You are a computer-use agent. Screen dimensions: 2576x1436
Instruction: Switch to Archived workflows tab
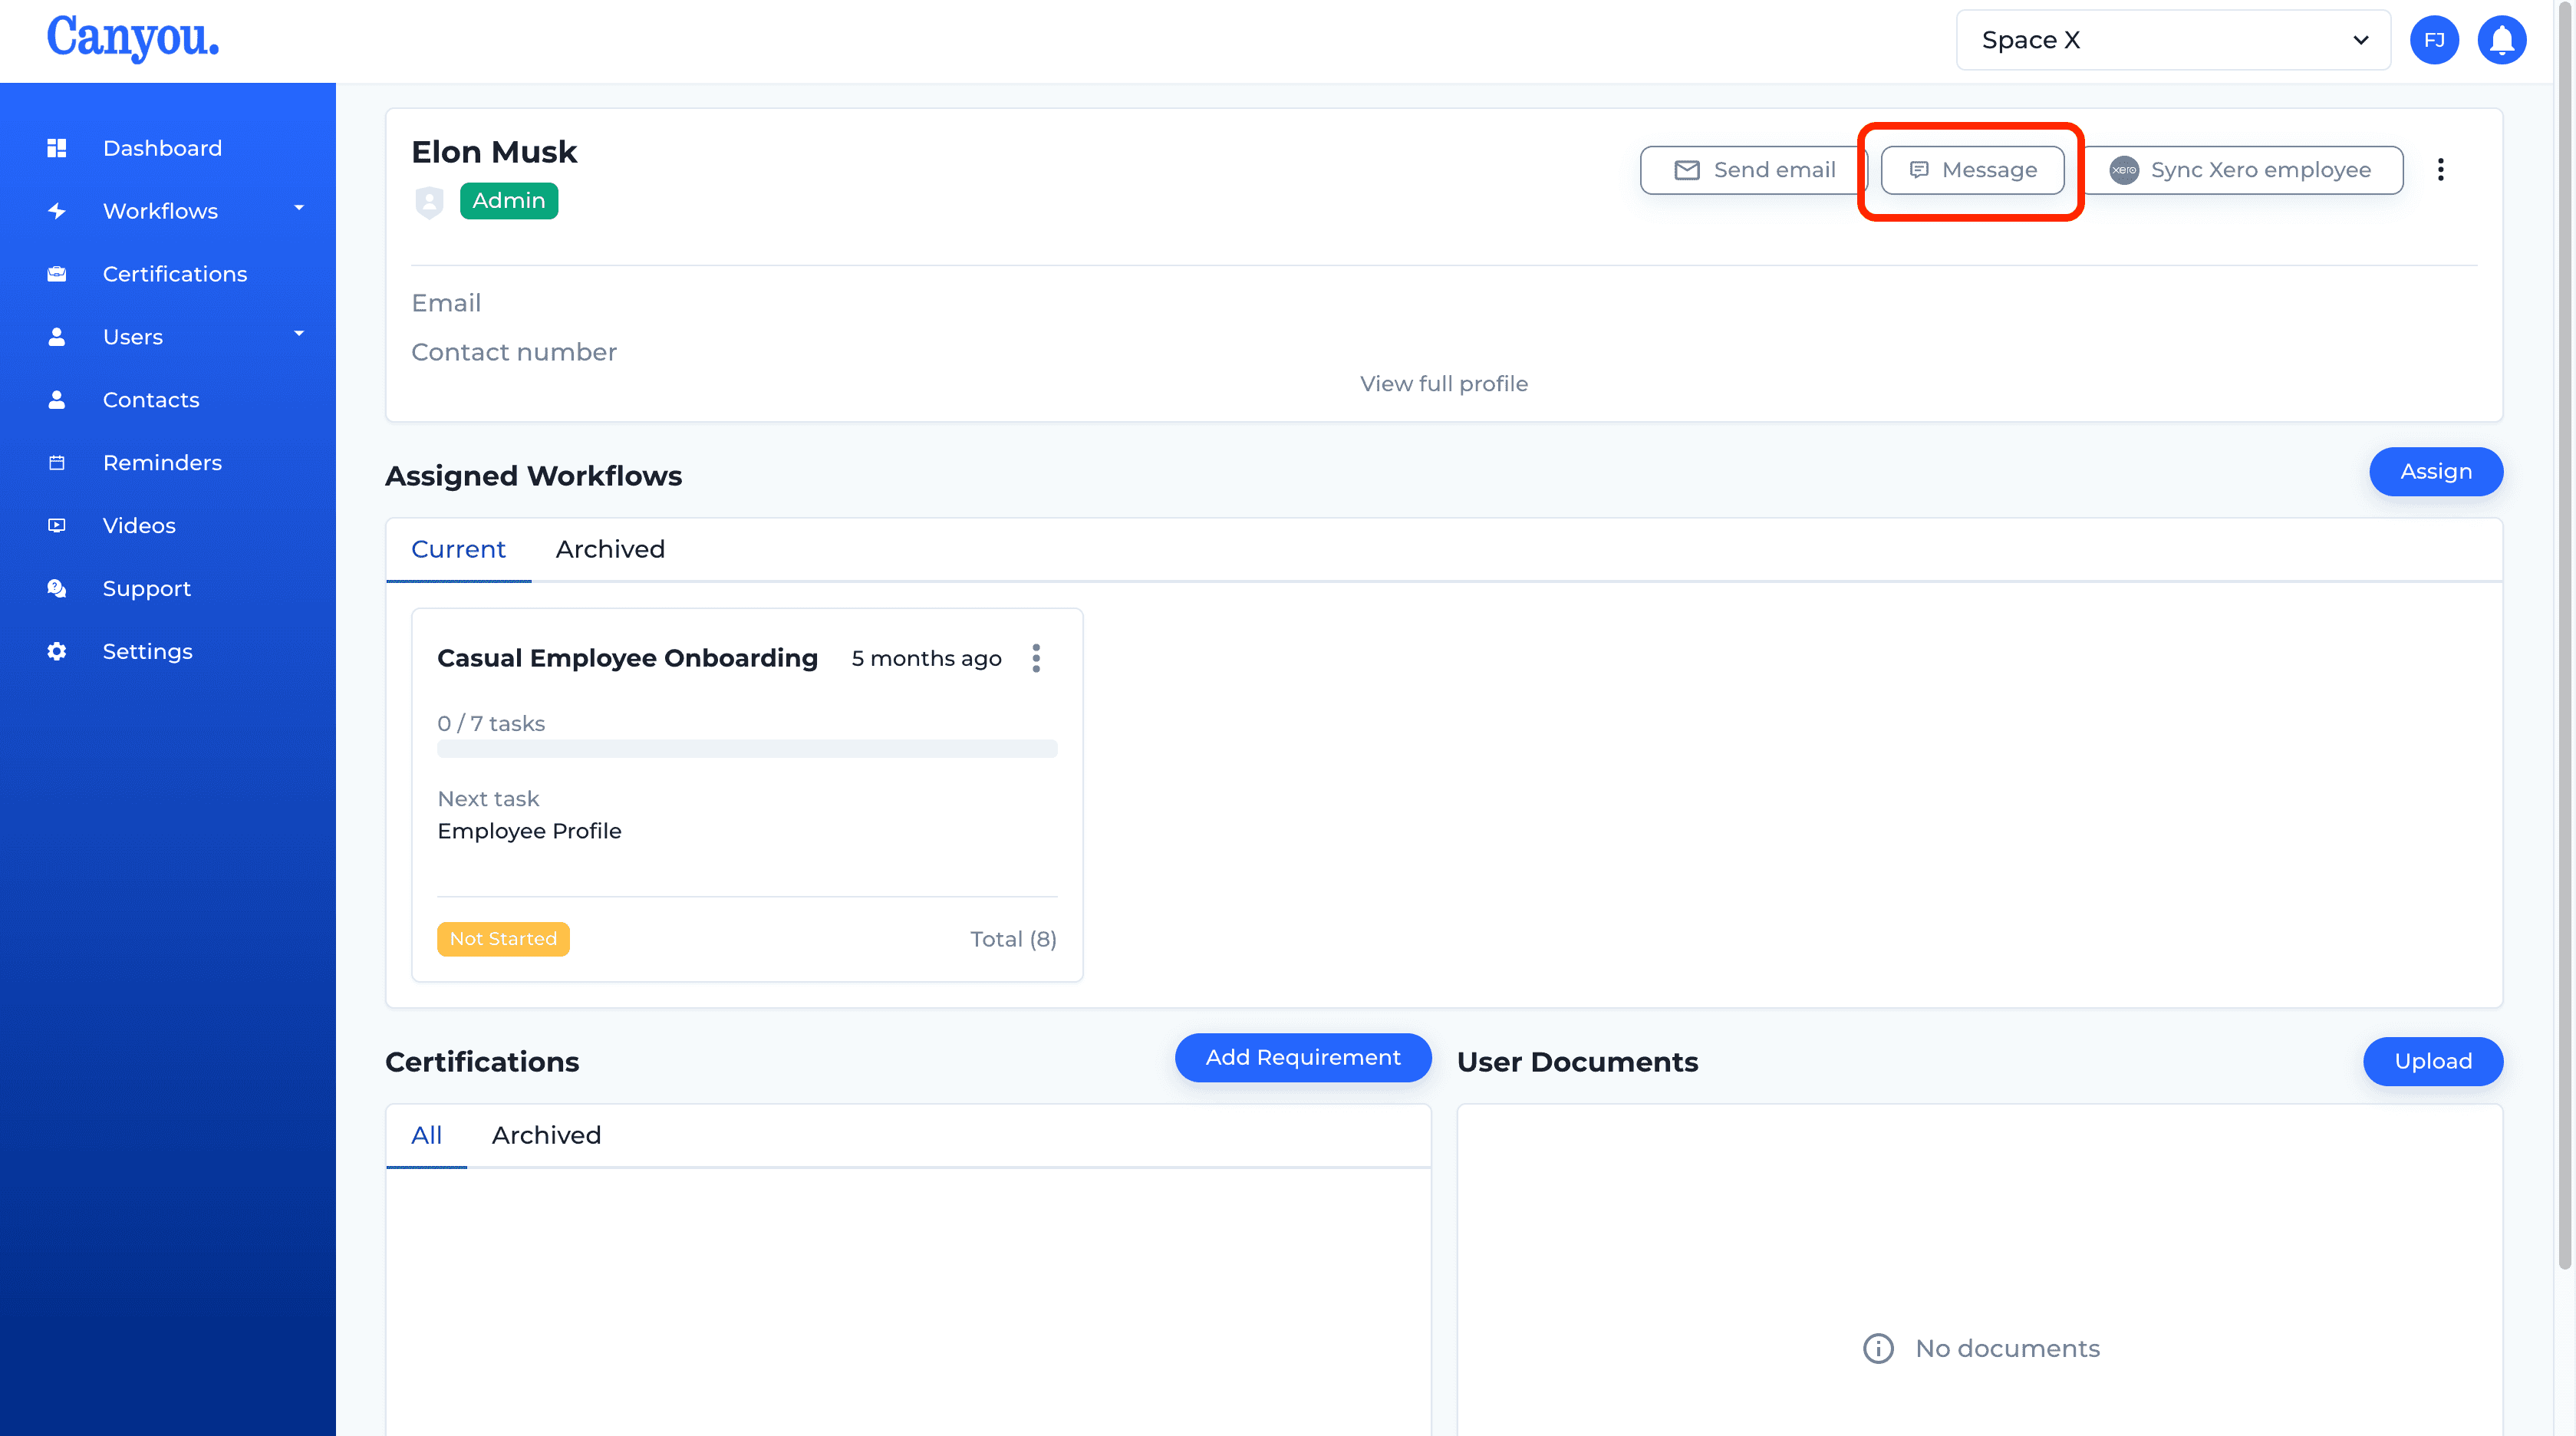coord(610,549)
